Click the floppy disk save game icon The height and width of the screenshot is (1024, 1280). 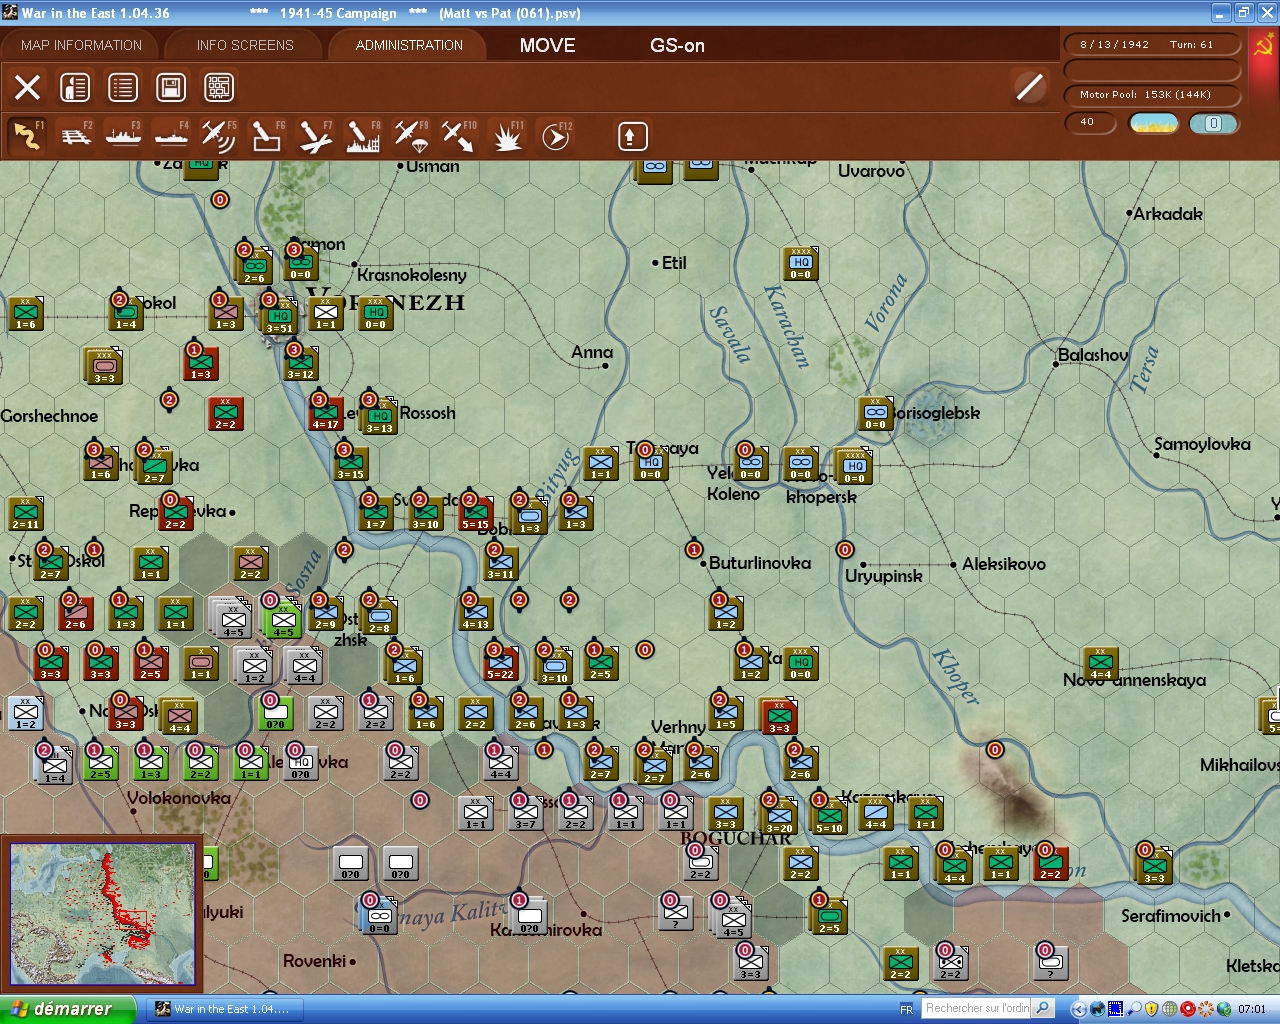tap(171, 87)
